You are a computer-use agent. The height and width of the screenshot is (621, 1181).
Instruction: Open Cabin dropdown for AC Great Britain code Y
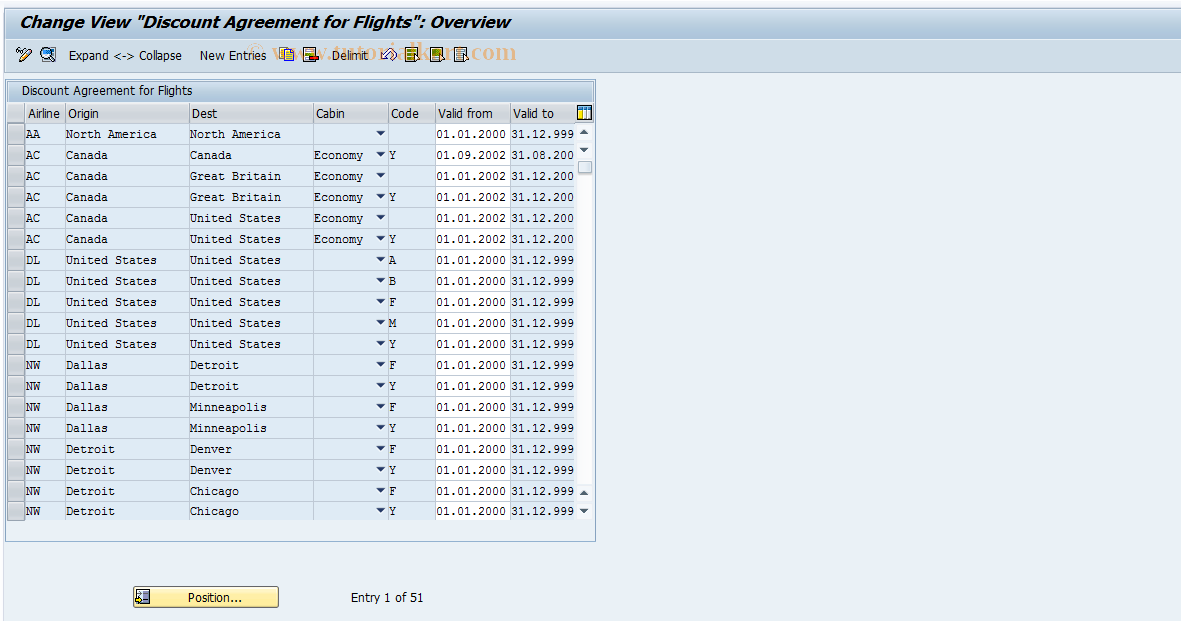pos(380,197)
